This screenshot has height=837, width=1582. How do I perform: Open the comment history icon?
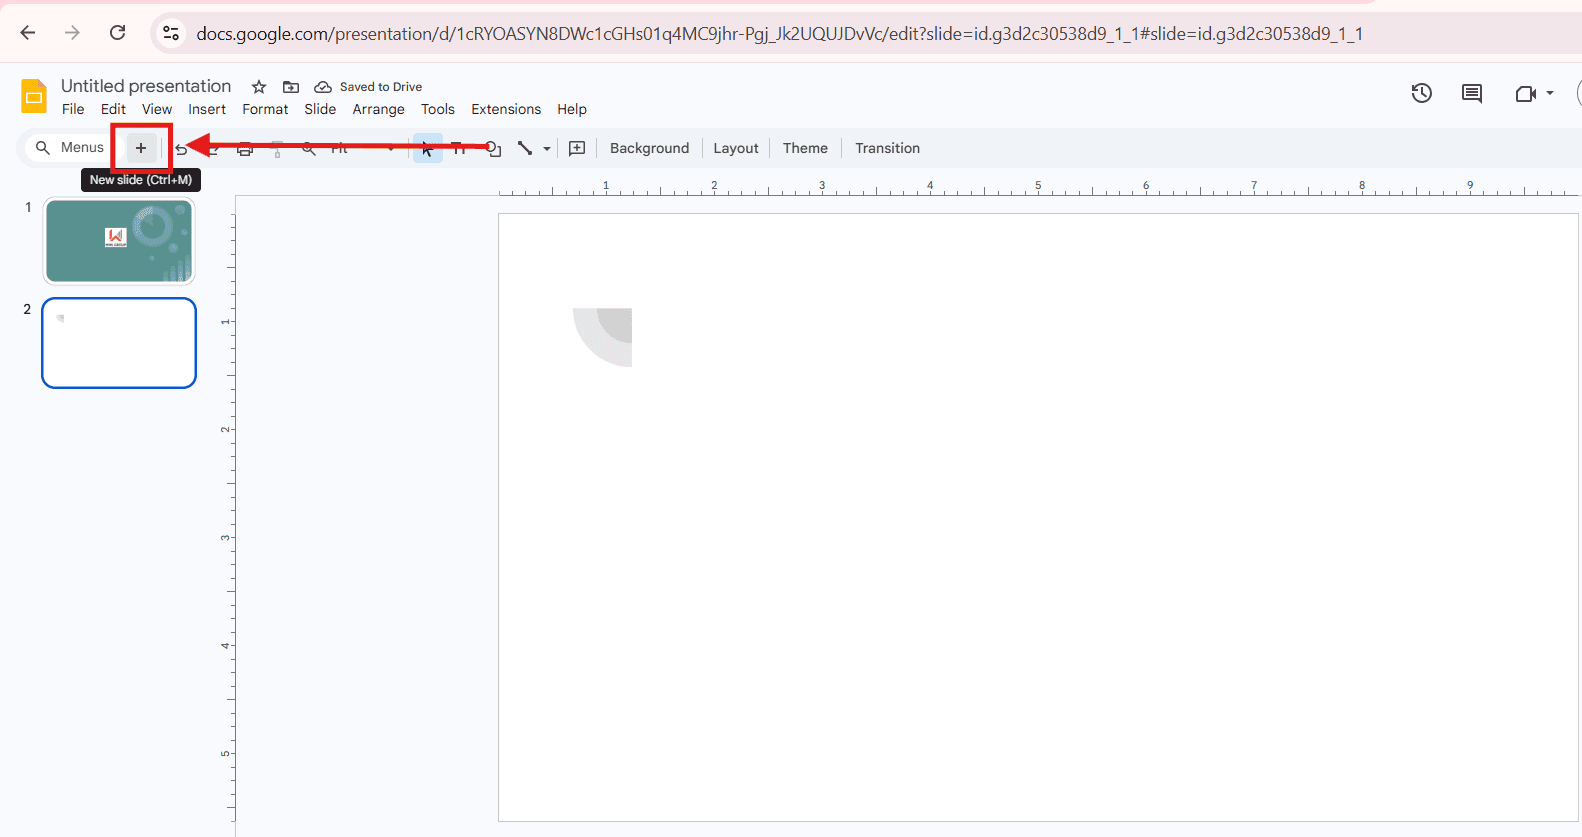(x=1472, y=93)
